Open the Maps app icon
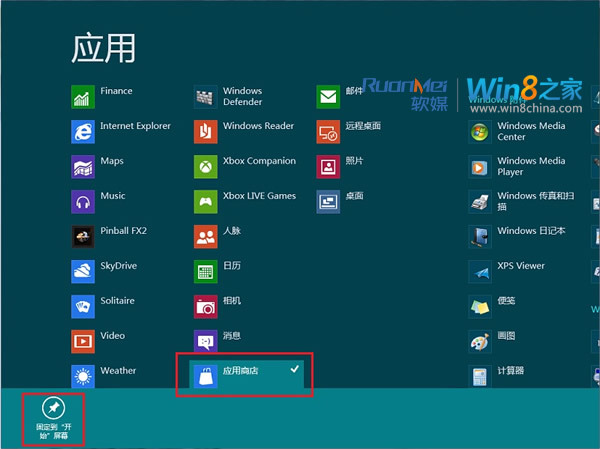Viewport: 600px width, 449px height. (83, 166)
